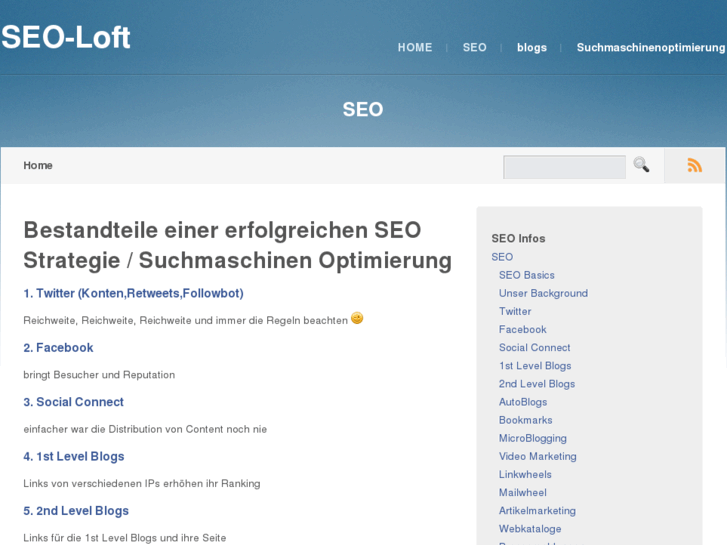Open Mailwheel in the sidebar

[x=523, y=493]
